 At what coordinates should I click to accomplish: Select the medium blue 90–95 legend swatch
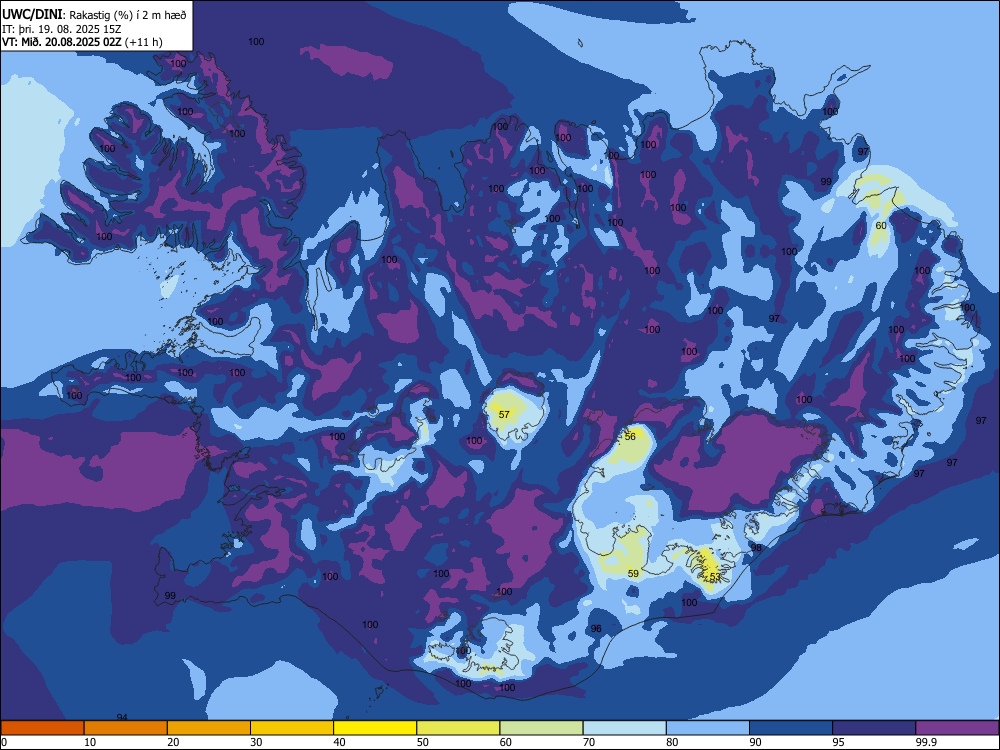(x=791, y=728)
